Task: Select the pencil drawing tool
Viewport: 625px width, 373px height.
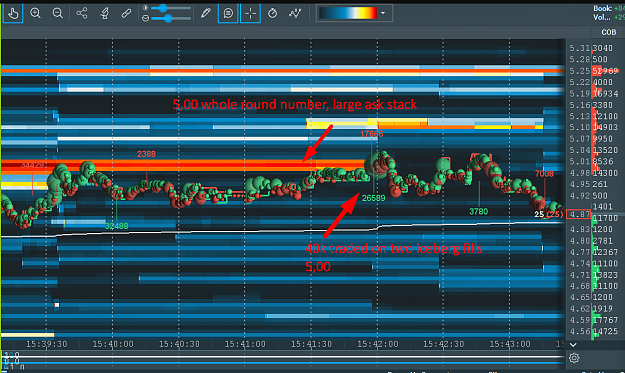Action: [206, 14]
